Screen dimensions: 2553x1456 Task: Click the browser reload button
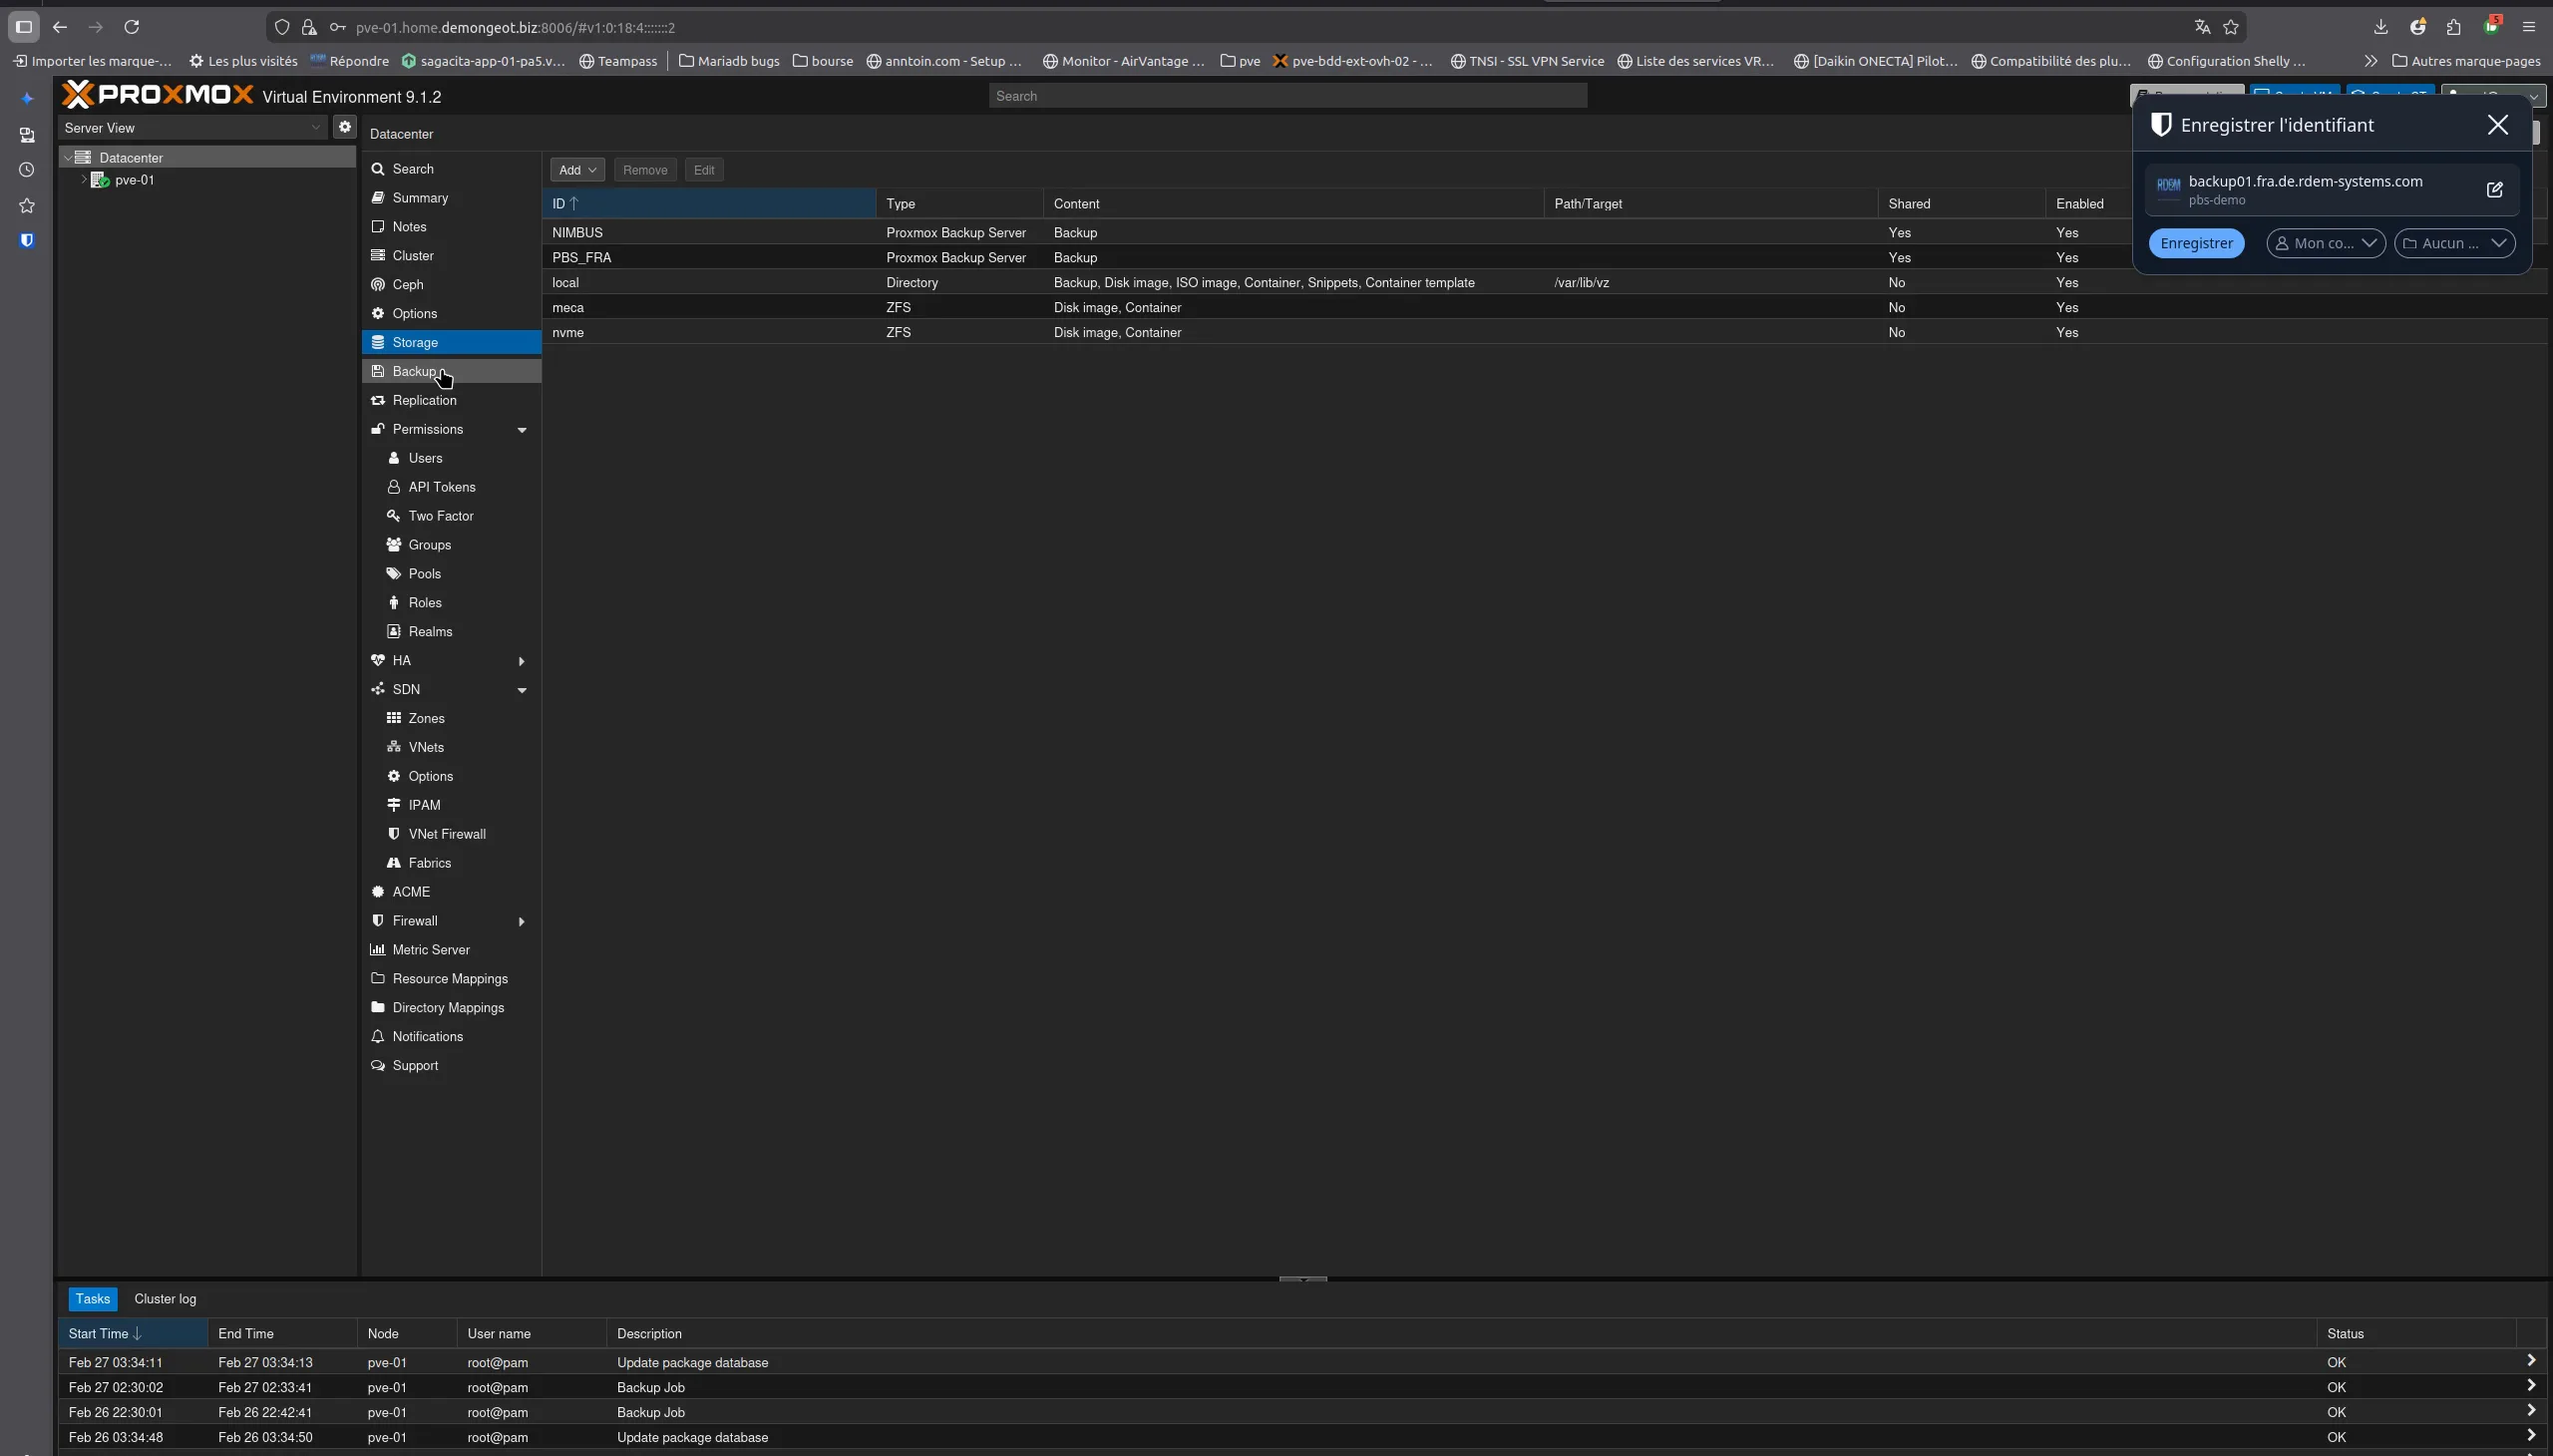pos(131,27)
